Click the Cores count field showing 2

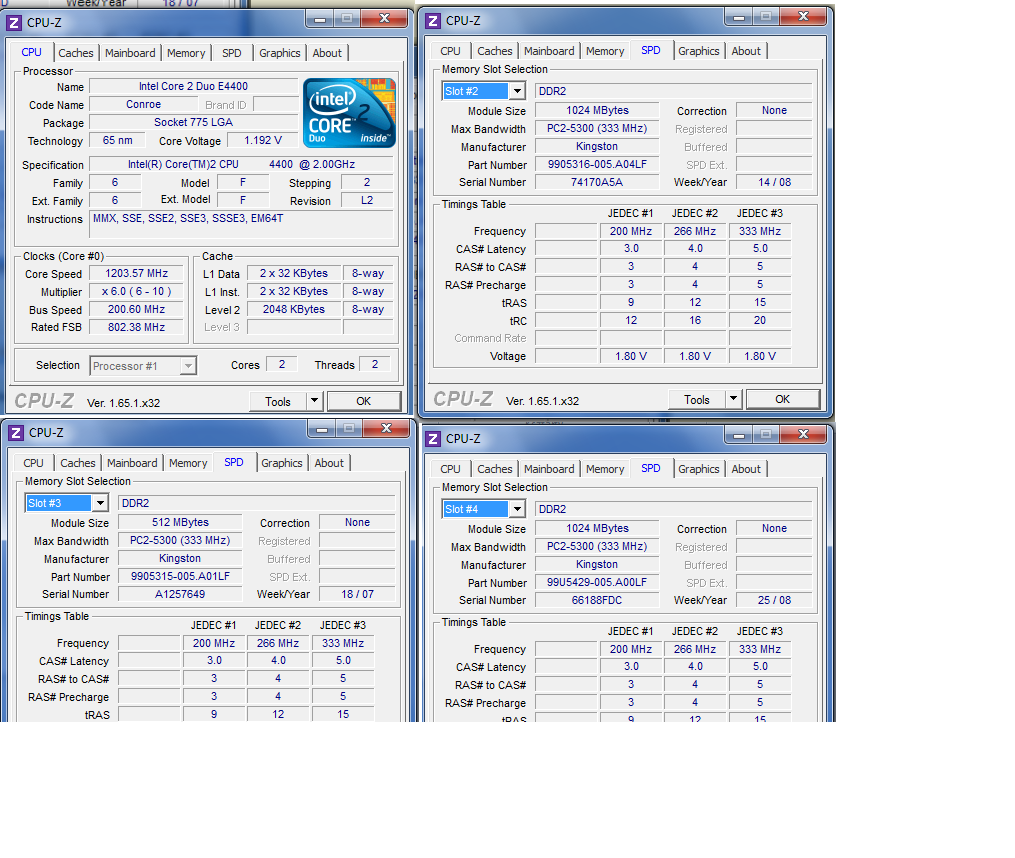[282, 365]
